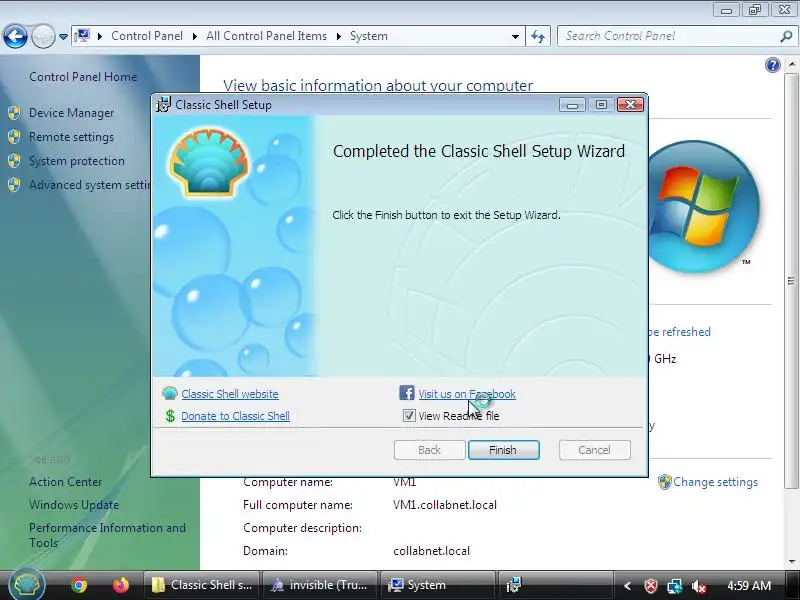
Task: Click the network tray icon
Action: point(674,586)
